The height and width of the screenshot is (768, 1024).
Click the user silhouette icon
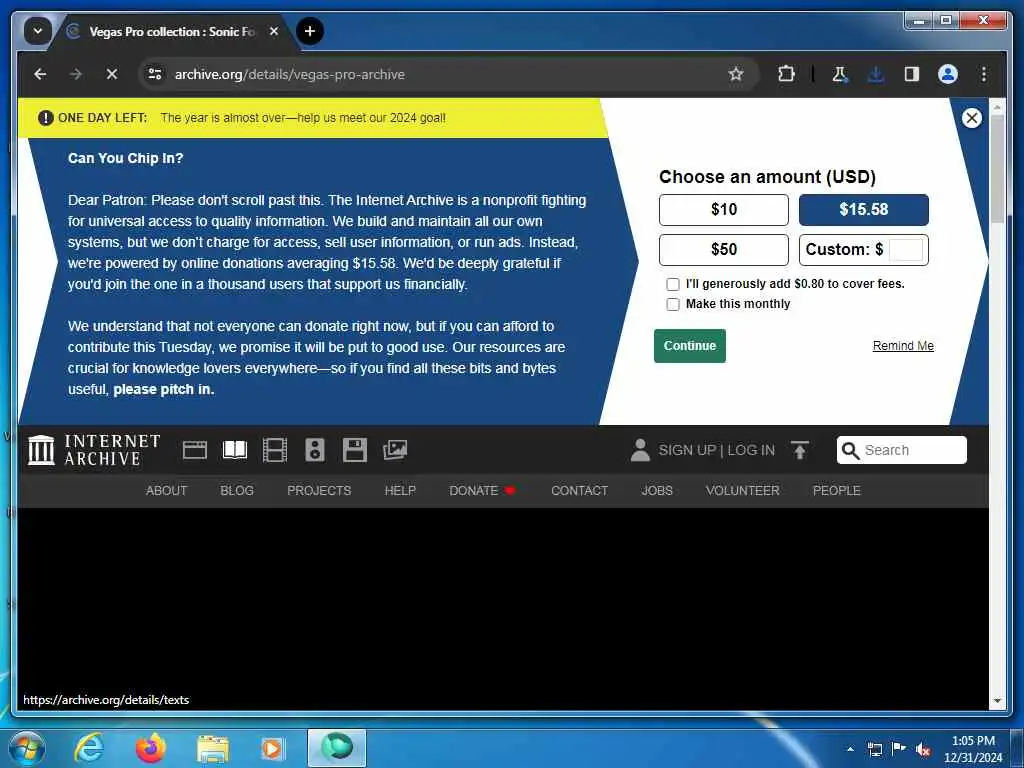[x=640, y=450]
